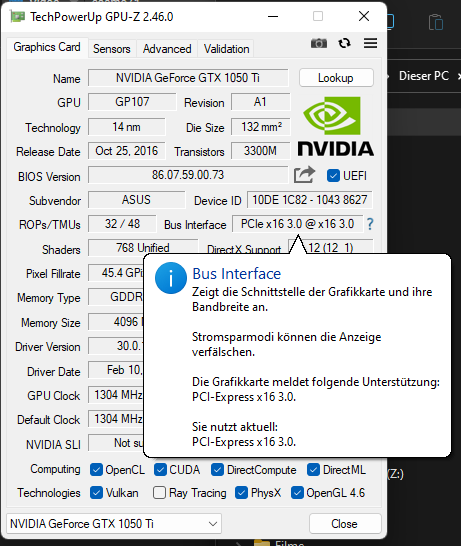The width and height of the screenshot is (461, 546).
Task: Click the ROPs/TMUs field 32 / 48
Action: click(122, 224)
